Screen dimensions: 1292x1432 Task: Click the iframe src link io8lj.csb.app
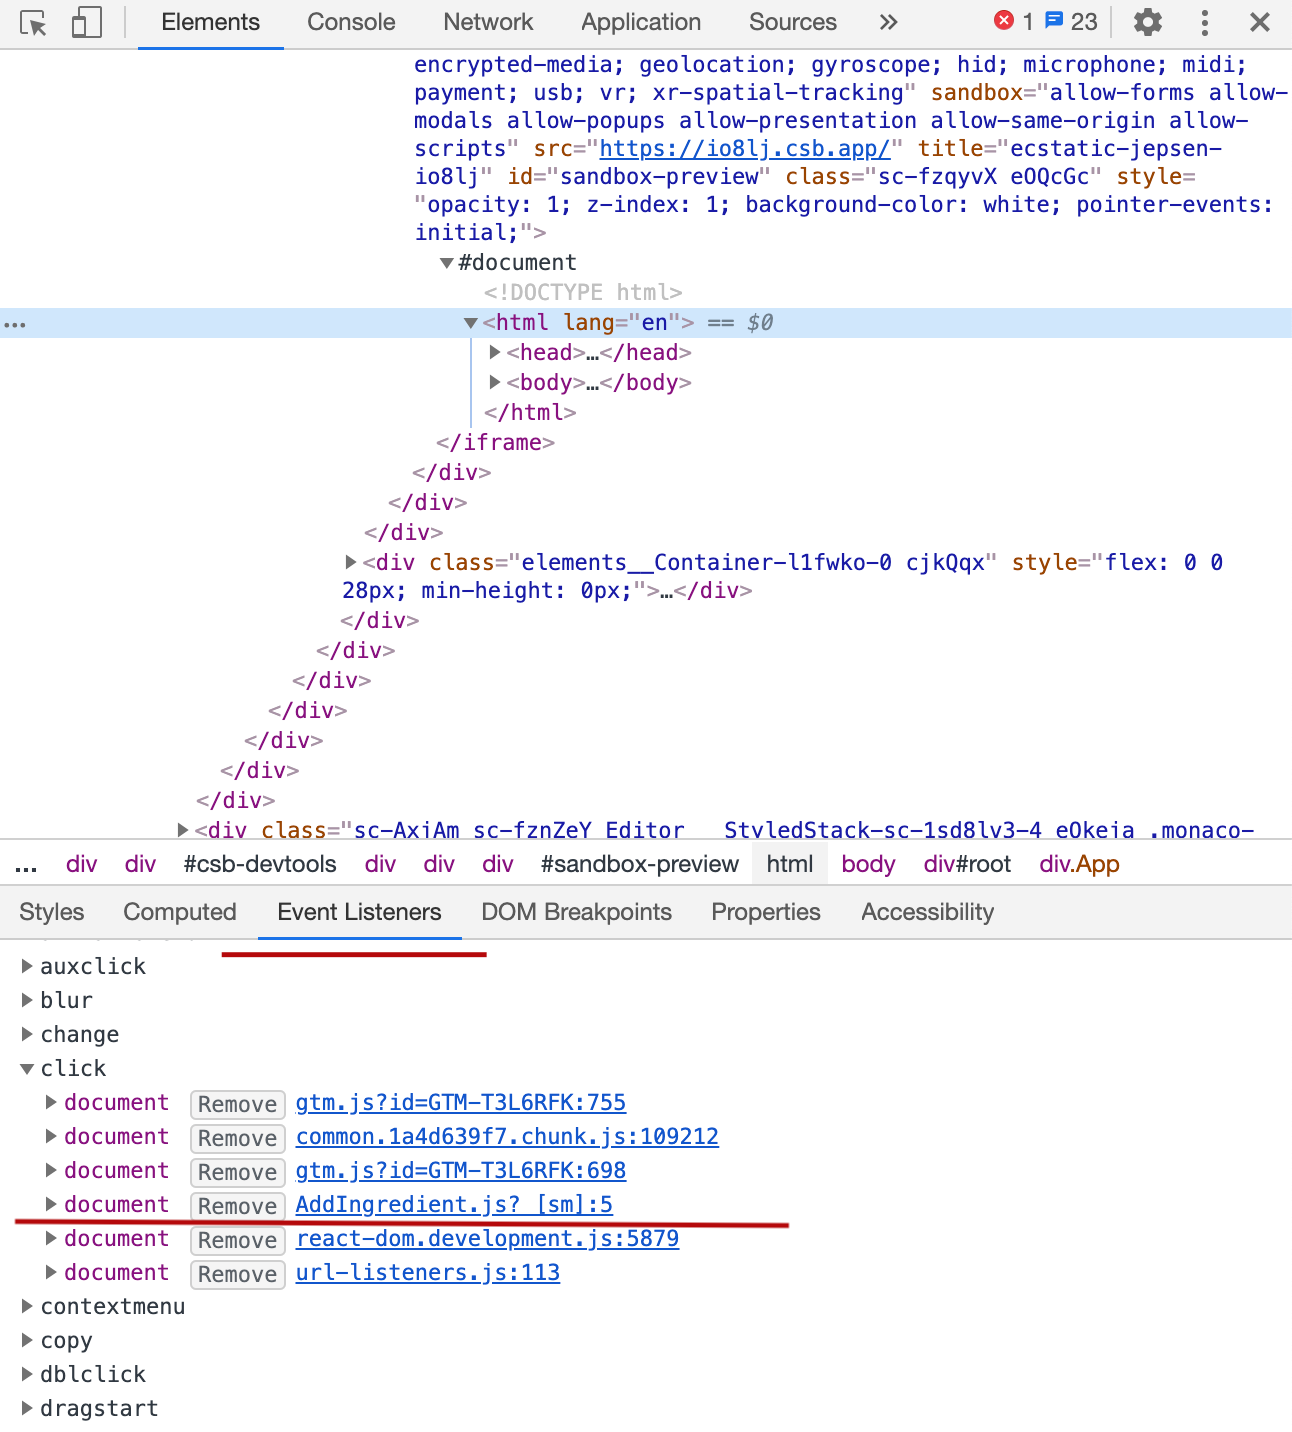[x=744, y=148]
